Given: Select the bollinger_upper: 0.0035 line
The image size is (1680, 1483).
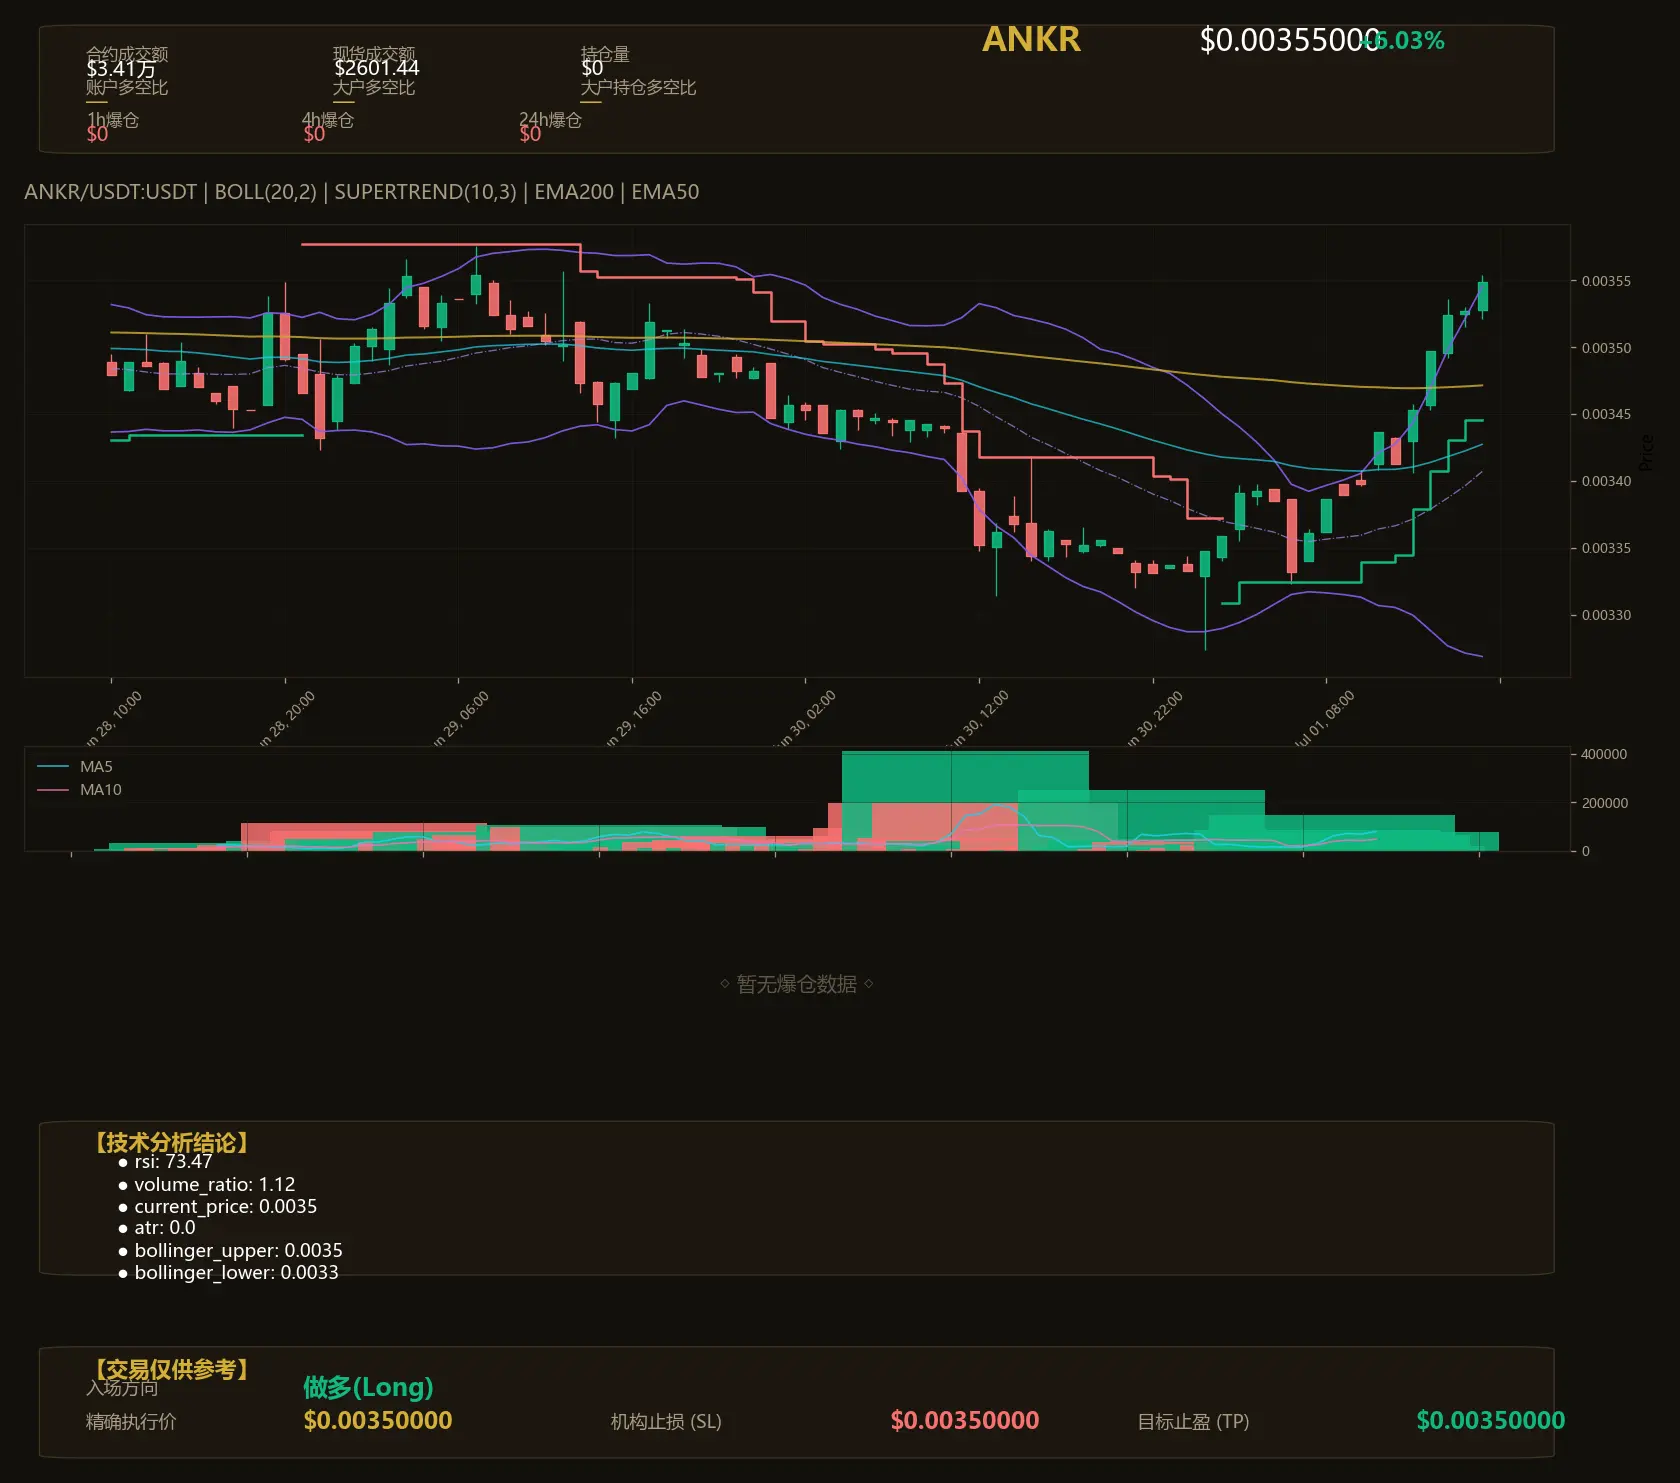Looking at the screenshot, I should [239, 1251].
